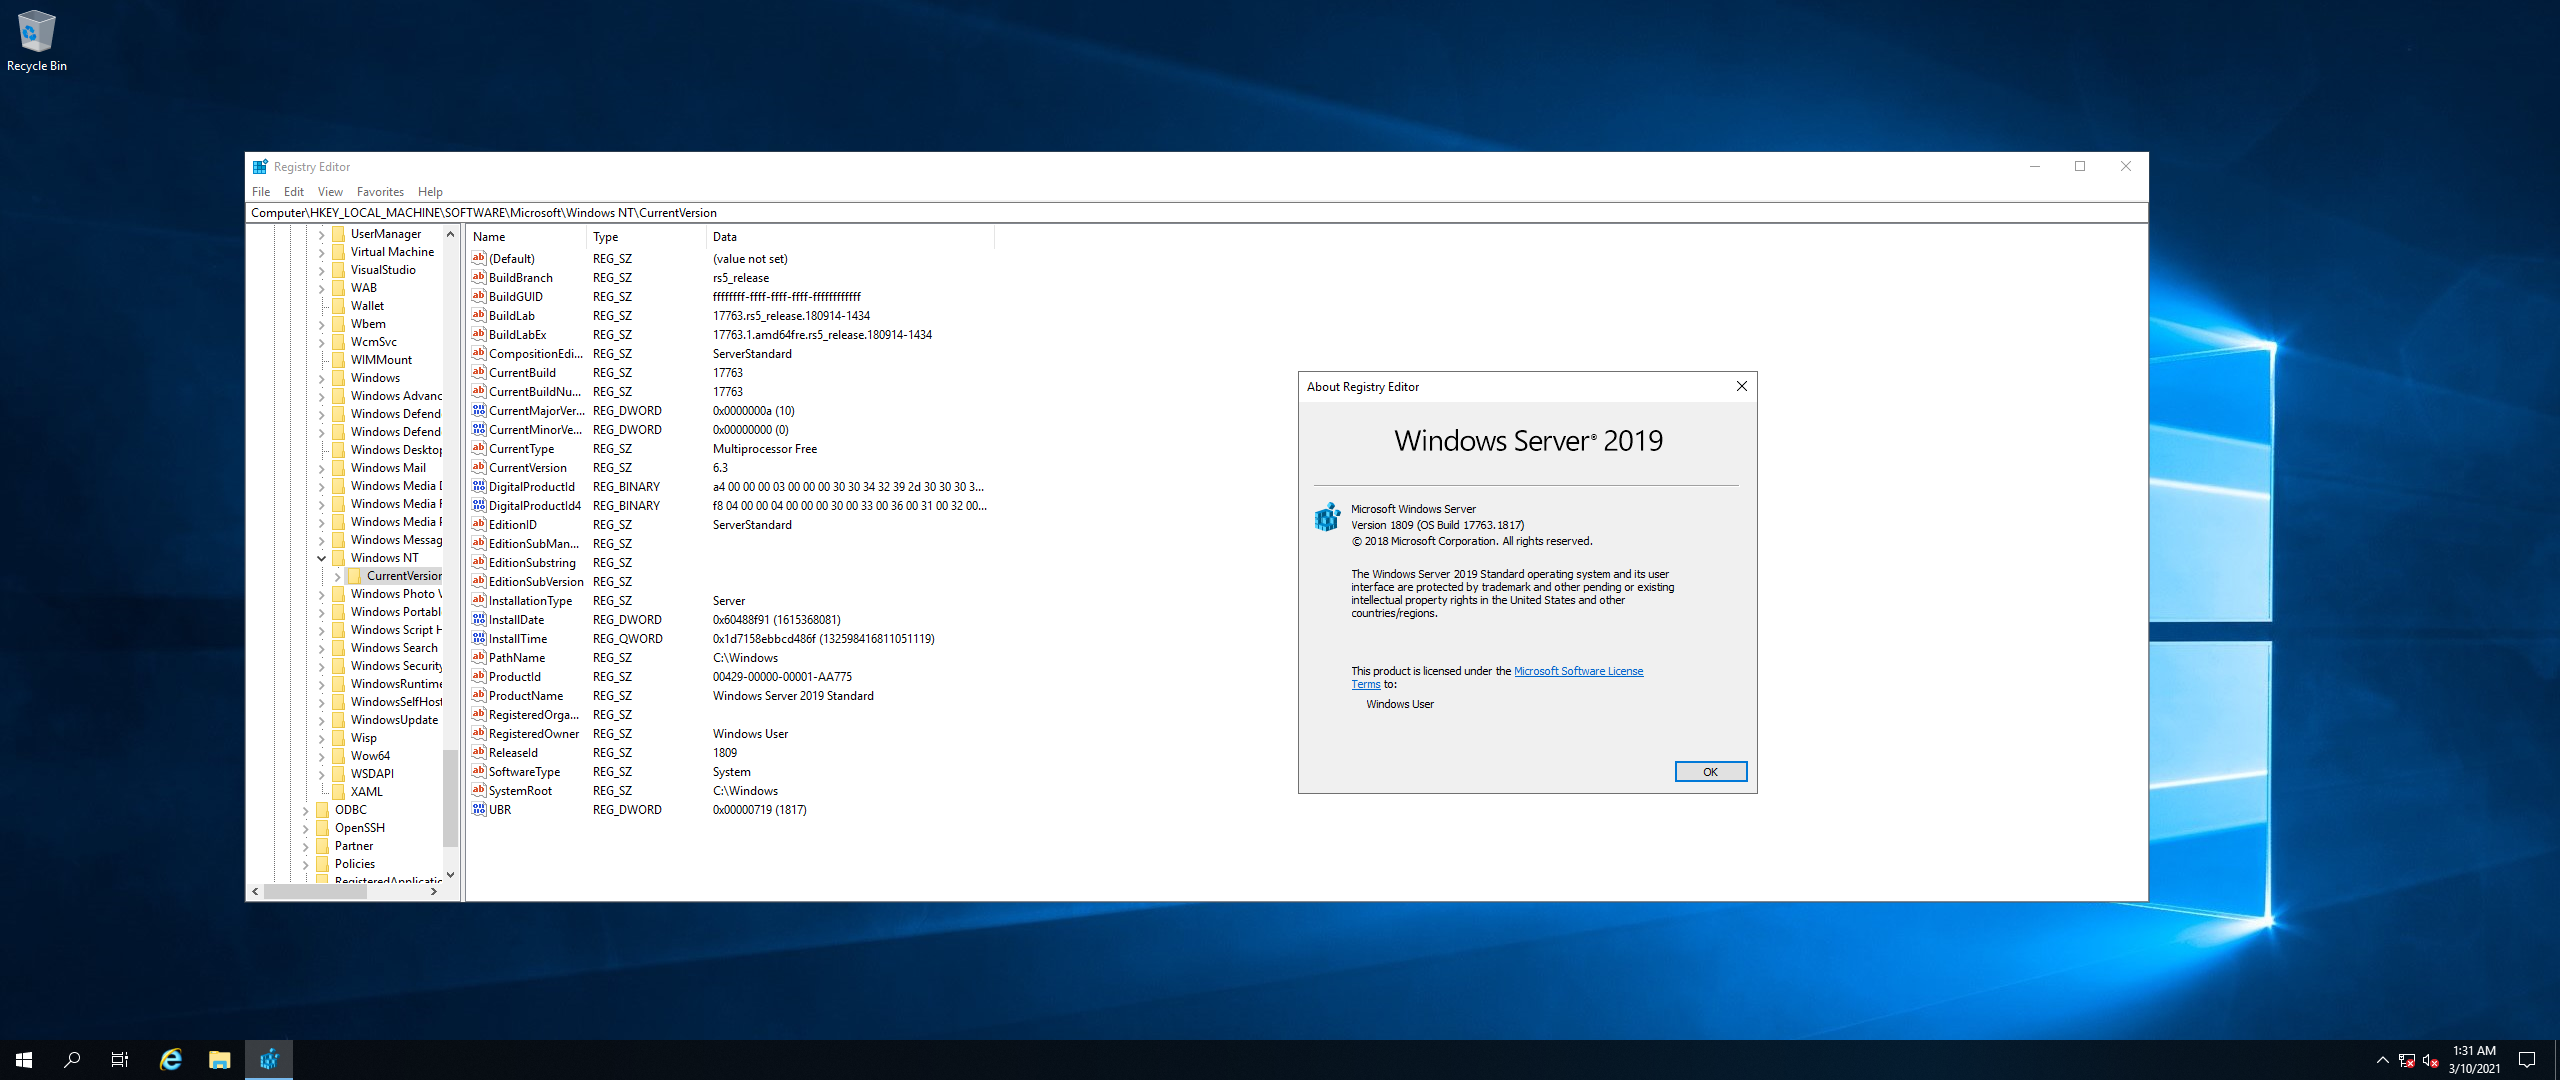Click the UBR DWORD value icon
The width and height of the screenshot is (2560, 1080).
(x=479, y=809)
